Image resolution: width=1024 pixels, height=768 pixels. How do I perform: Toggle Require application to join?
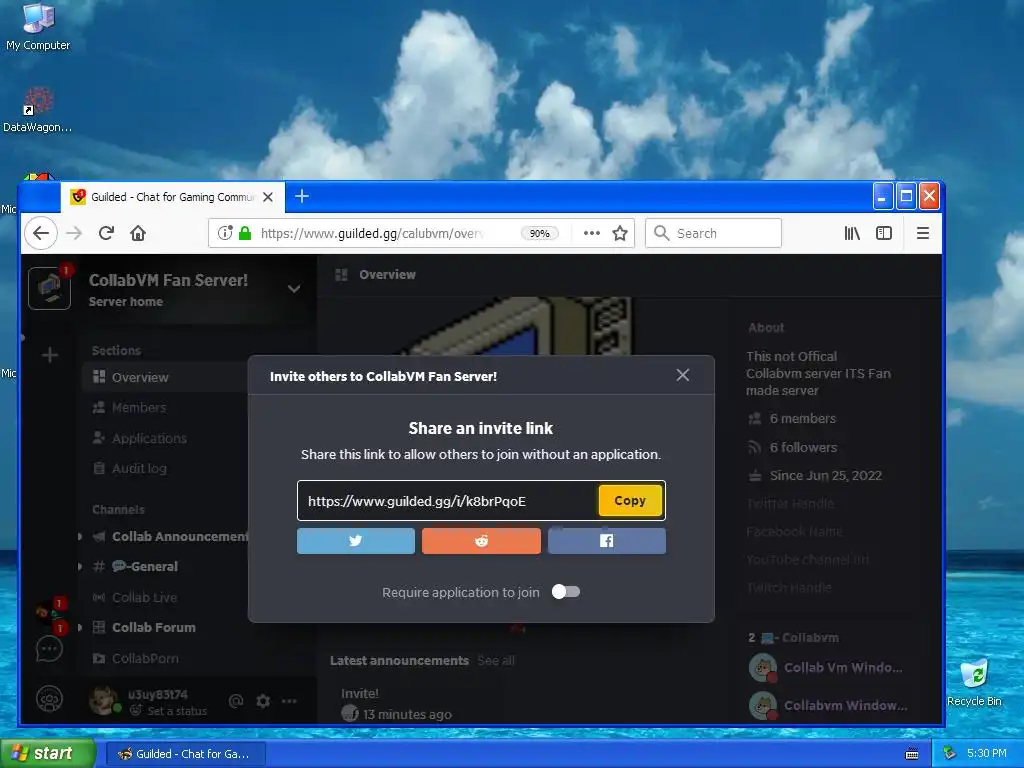coord(566,592)
